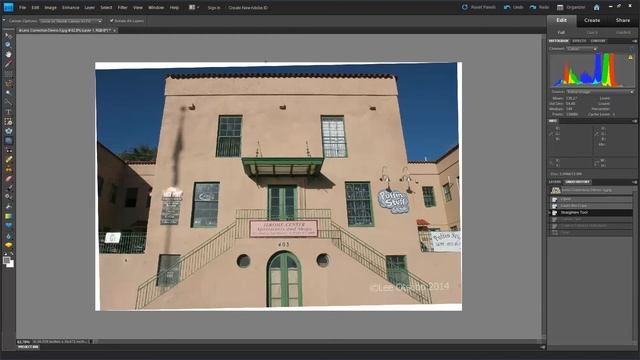Select the Move tool
Viewport: 640px width, 360px height.
click(x=8, y=36)
